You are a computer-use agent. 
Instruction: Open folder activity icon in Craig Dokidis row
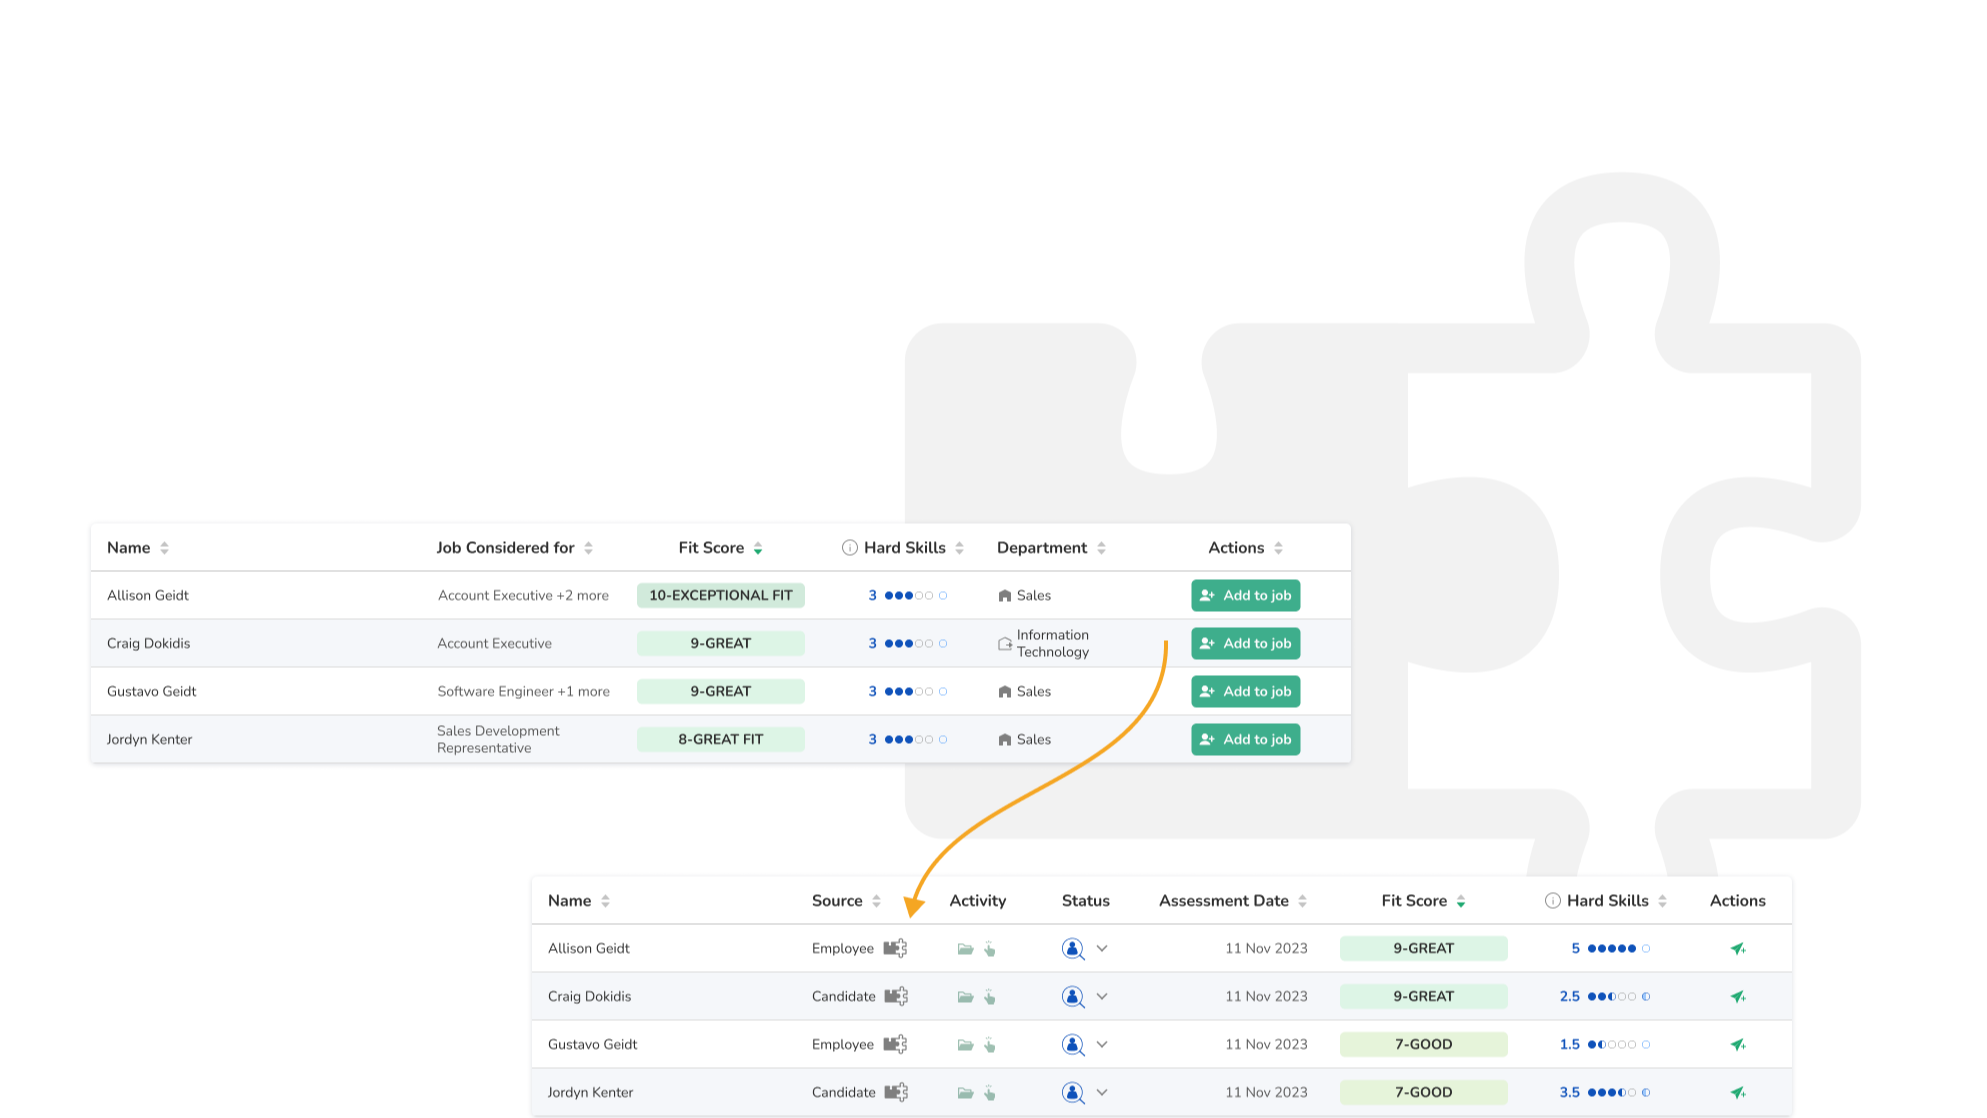965,997
